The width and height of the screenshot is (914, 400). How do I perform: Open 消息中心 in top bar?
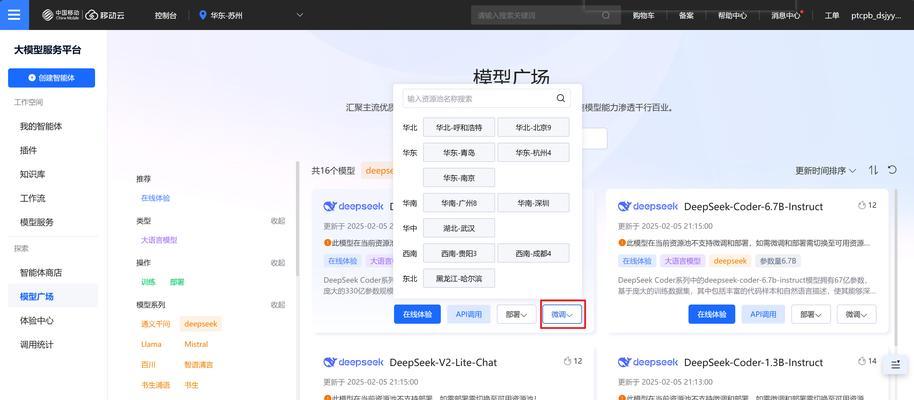(786, 16)
